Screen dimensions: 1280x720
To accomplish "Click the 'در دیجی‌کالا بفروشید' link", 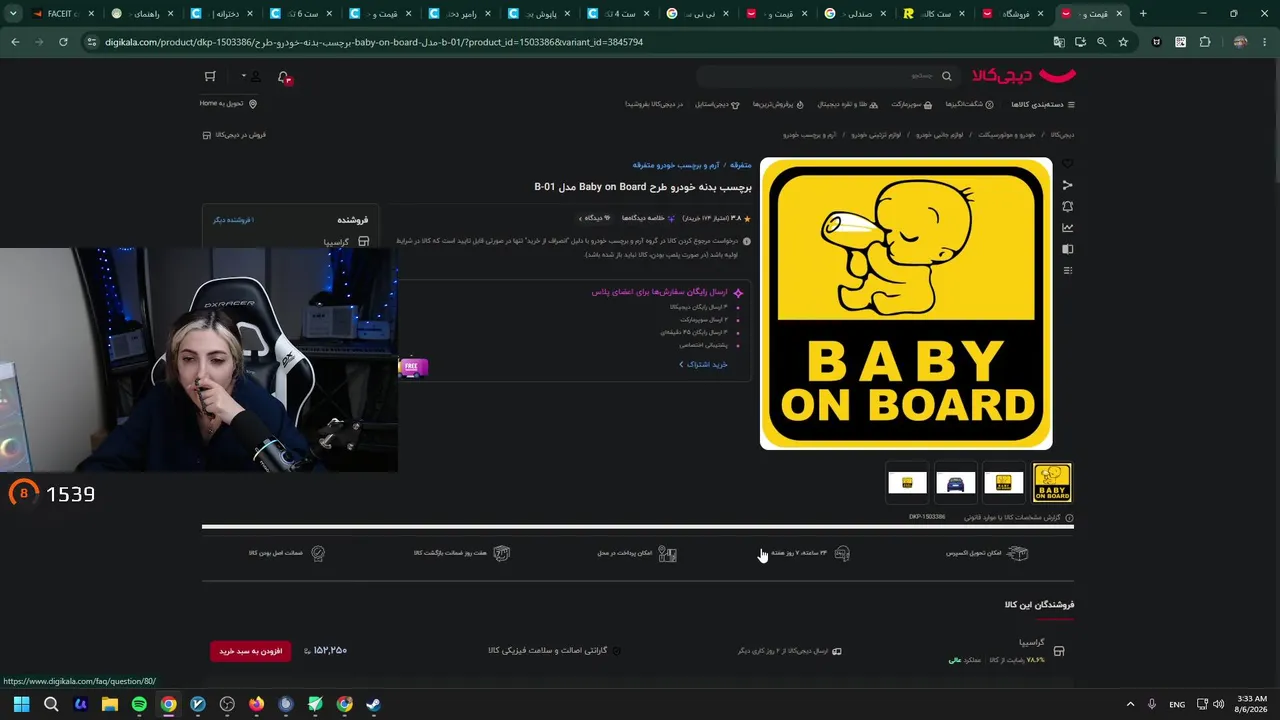I will (x=654, y=105).
